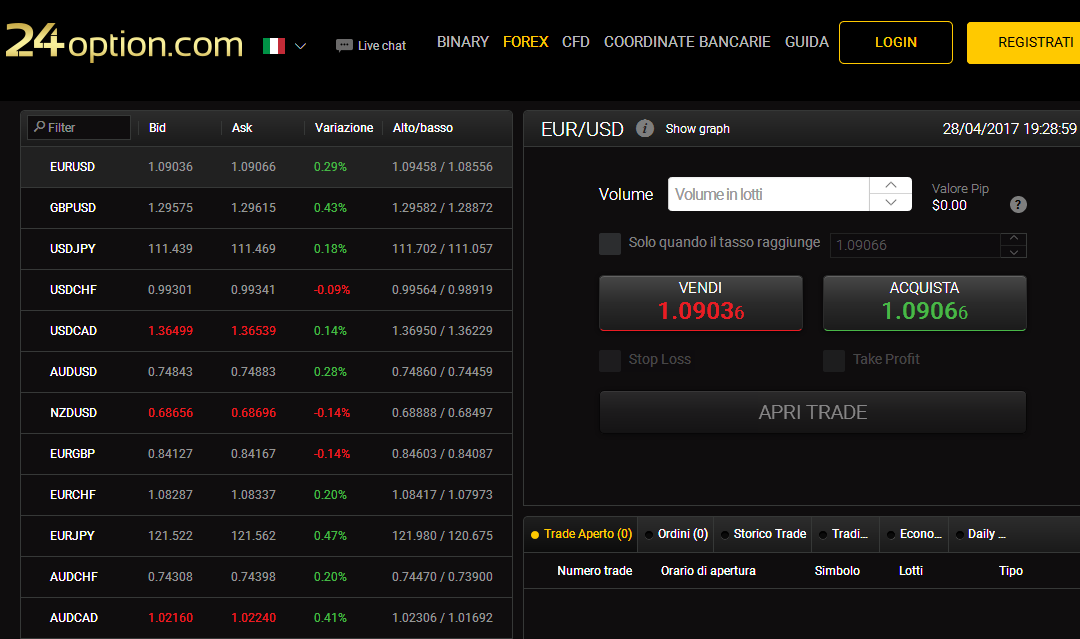Select the GBPUSD row
The image size is (1080, 639).
pos(267,208)
